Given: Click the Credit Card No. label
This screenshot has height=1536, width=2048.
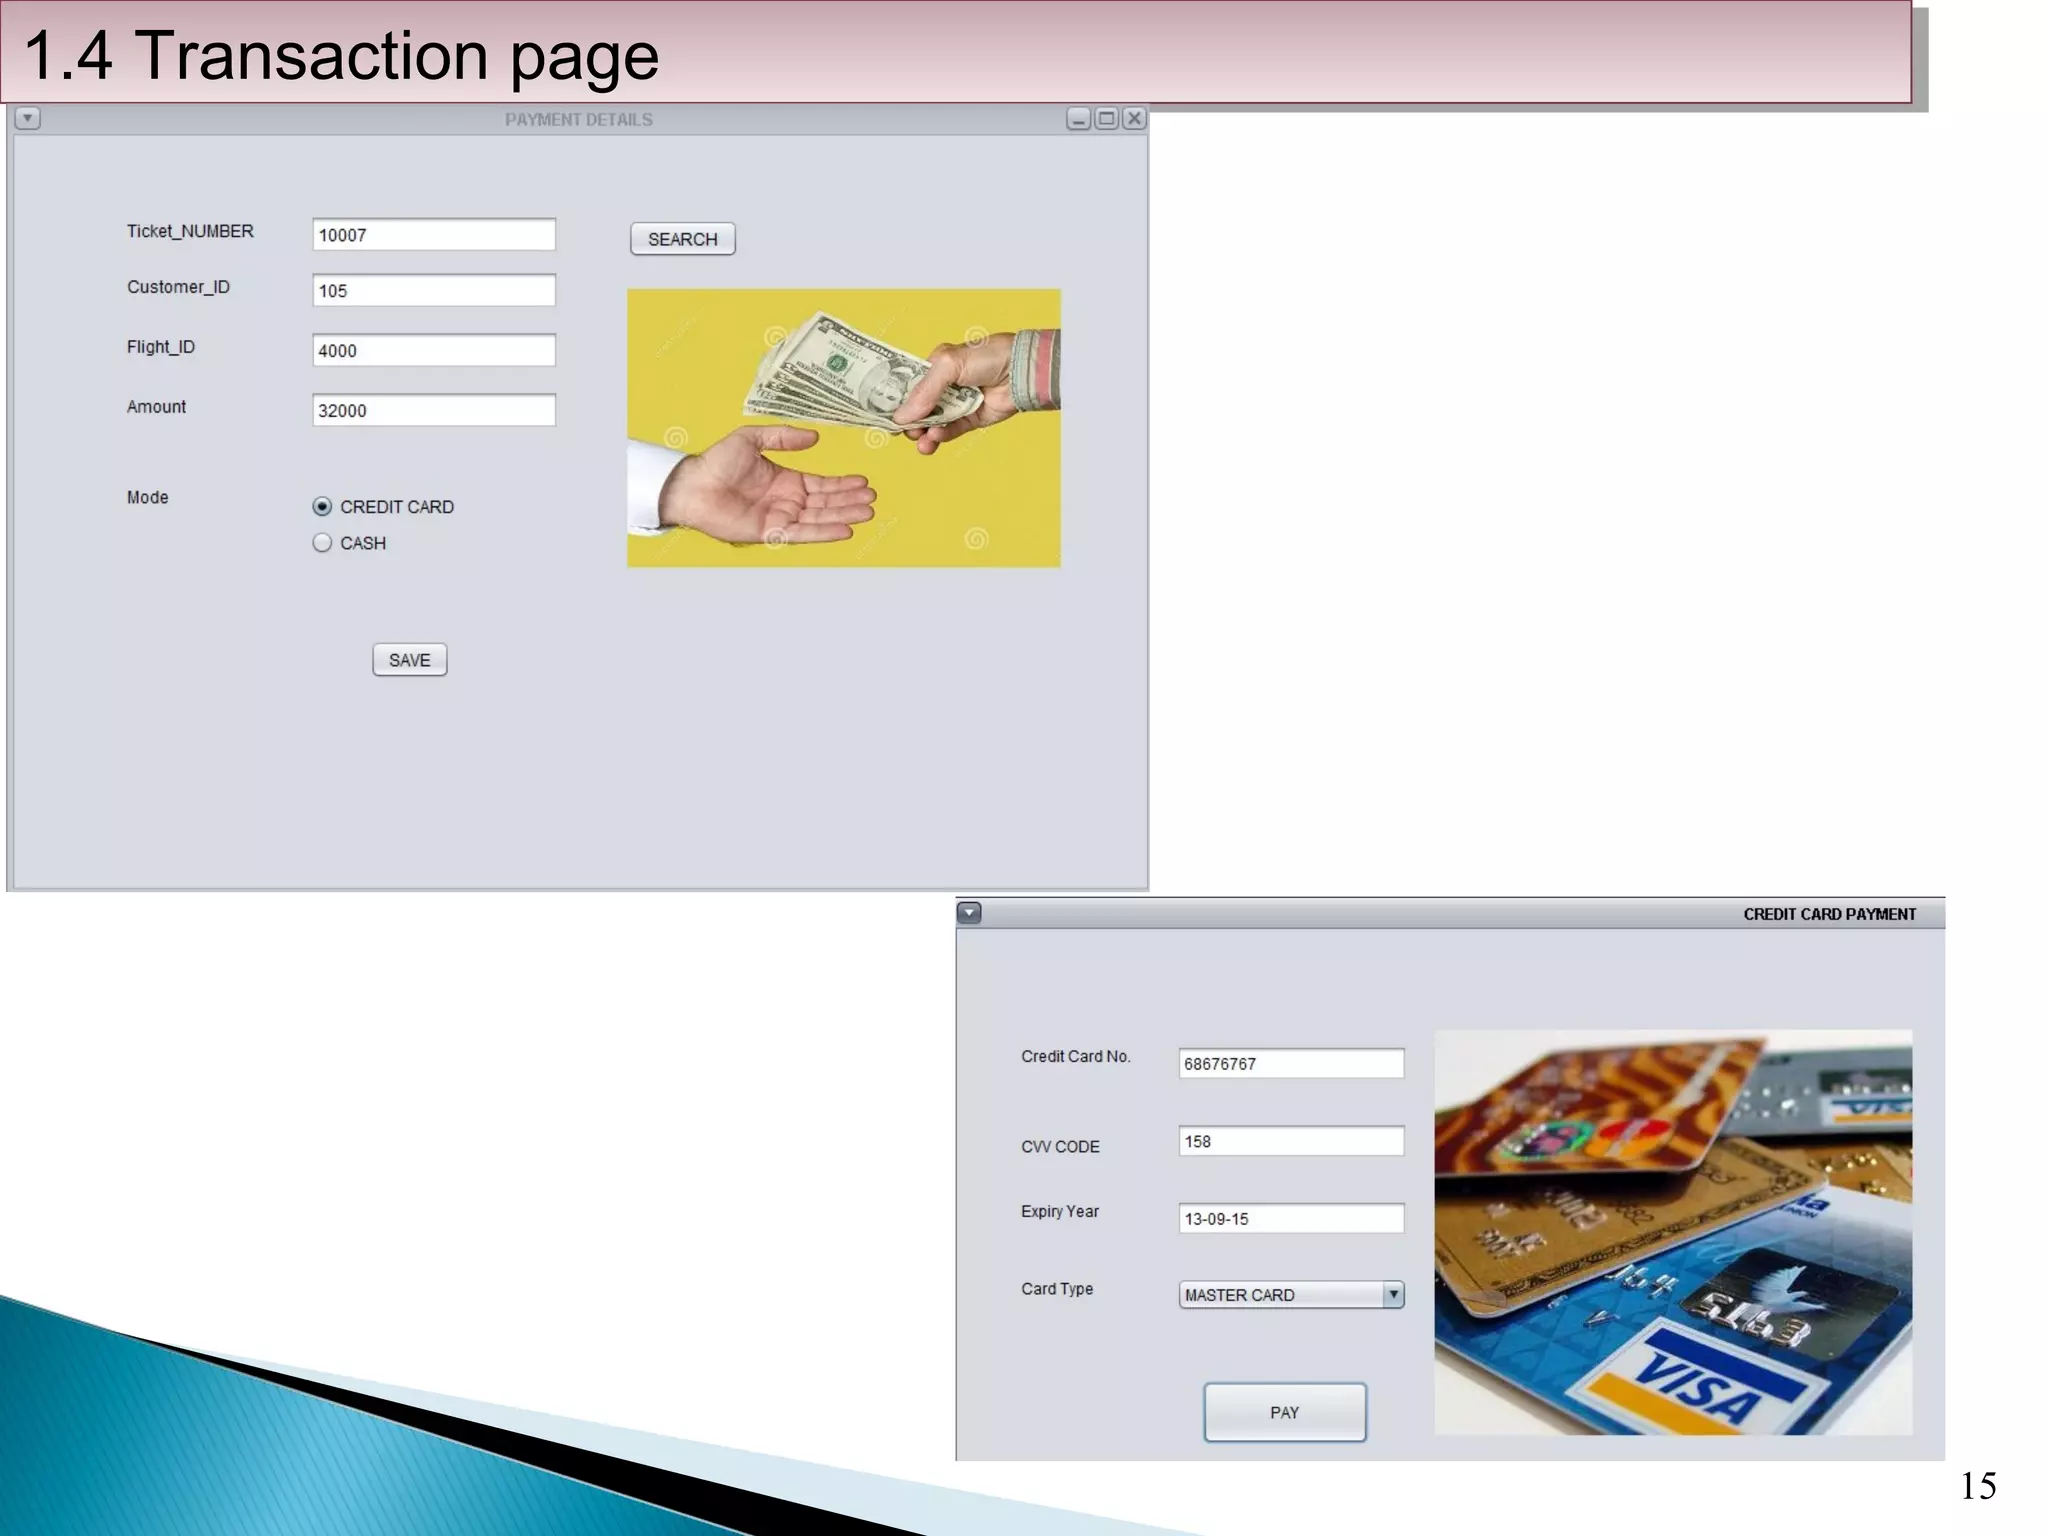Looking at the screenshot, I should 1076,1057.
